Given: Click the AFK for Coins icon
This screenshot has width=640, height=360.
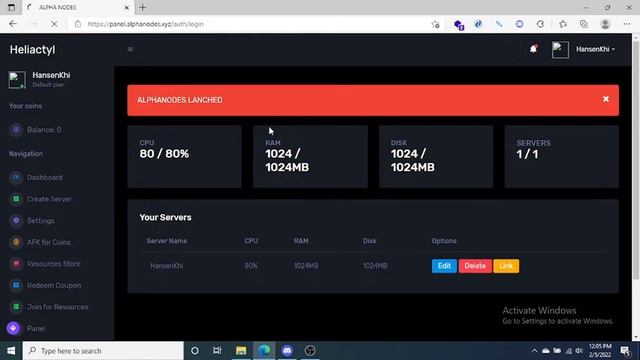Looking at the screenshot, I should (x=16, y=242).
